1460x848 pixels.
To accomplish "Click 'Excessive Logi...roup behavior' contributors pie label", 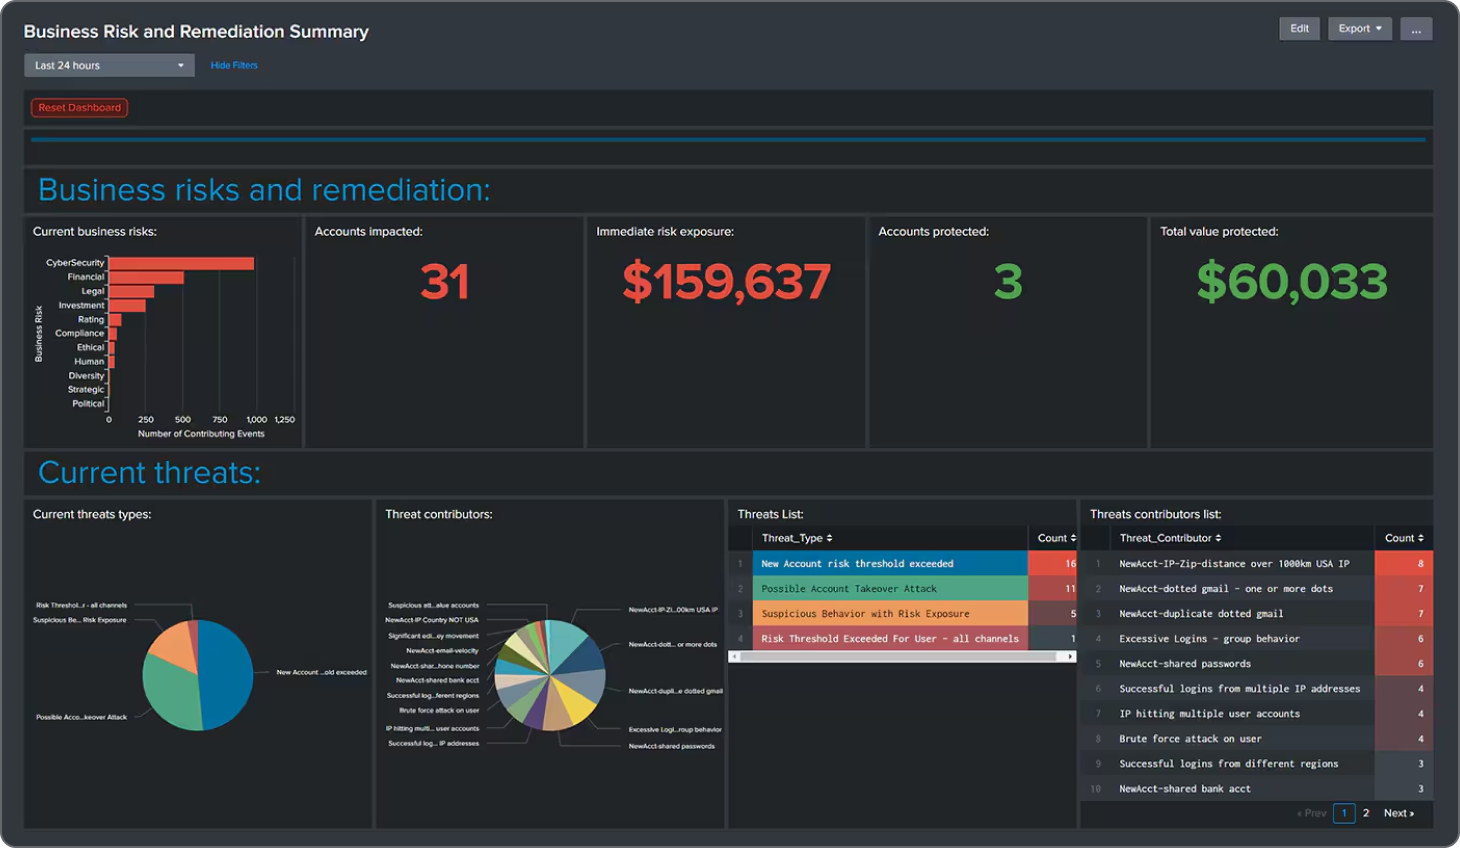I will click(x=675, y=730).
